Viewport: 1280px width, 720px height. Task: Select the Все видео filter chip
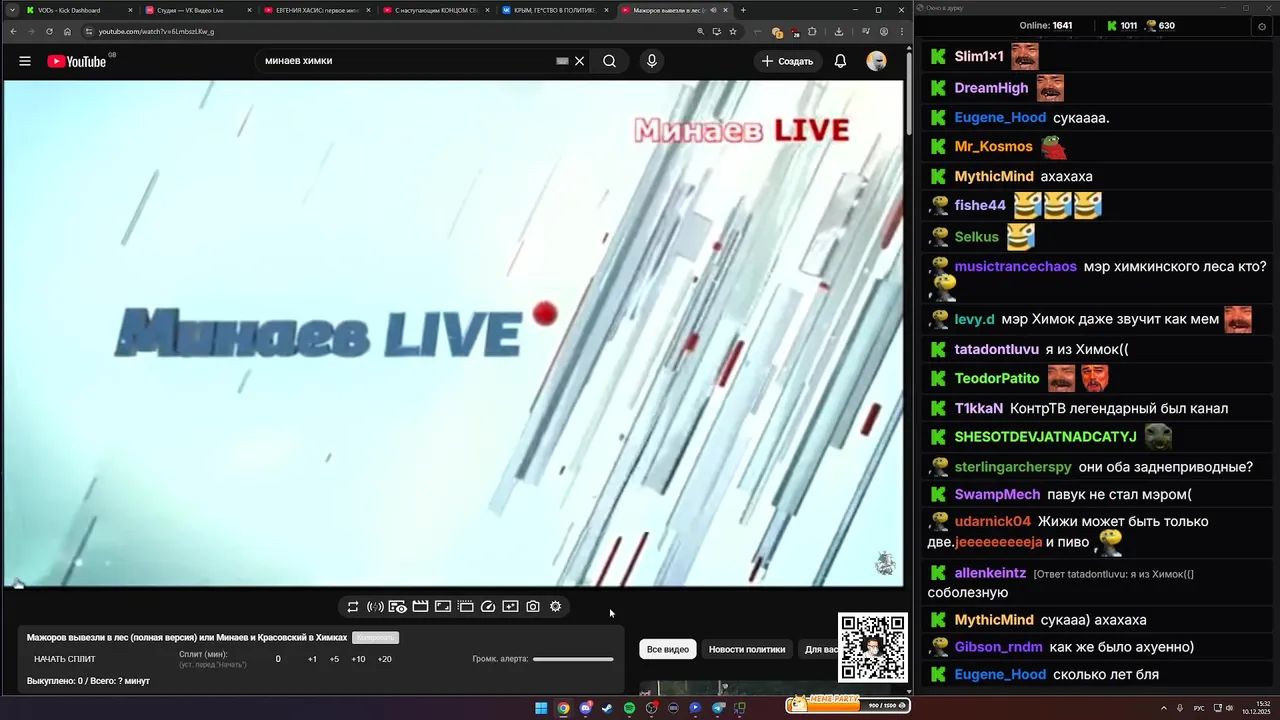point(668,649)
